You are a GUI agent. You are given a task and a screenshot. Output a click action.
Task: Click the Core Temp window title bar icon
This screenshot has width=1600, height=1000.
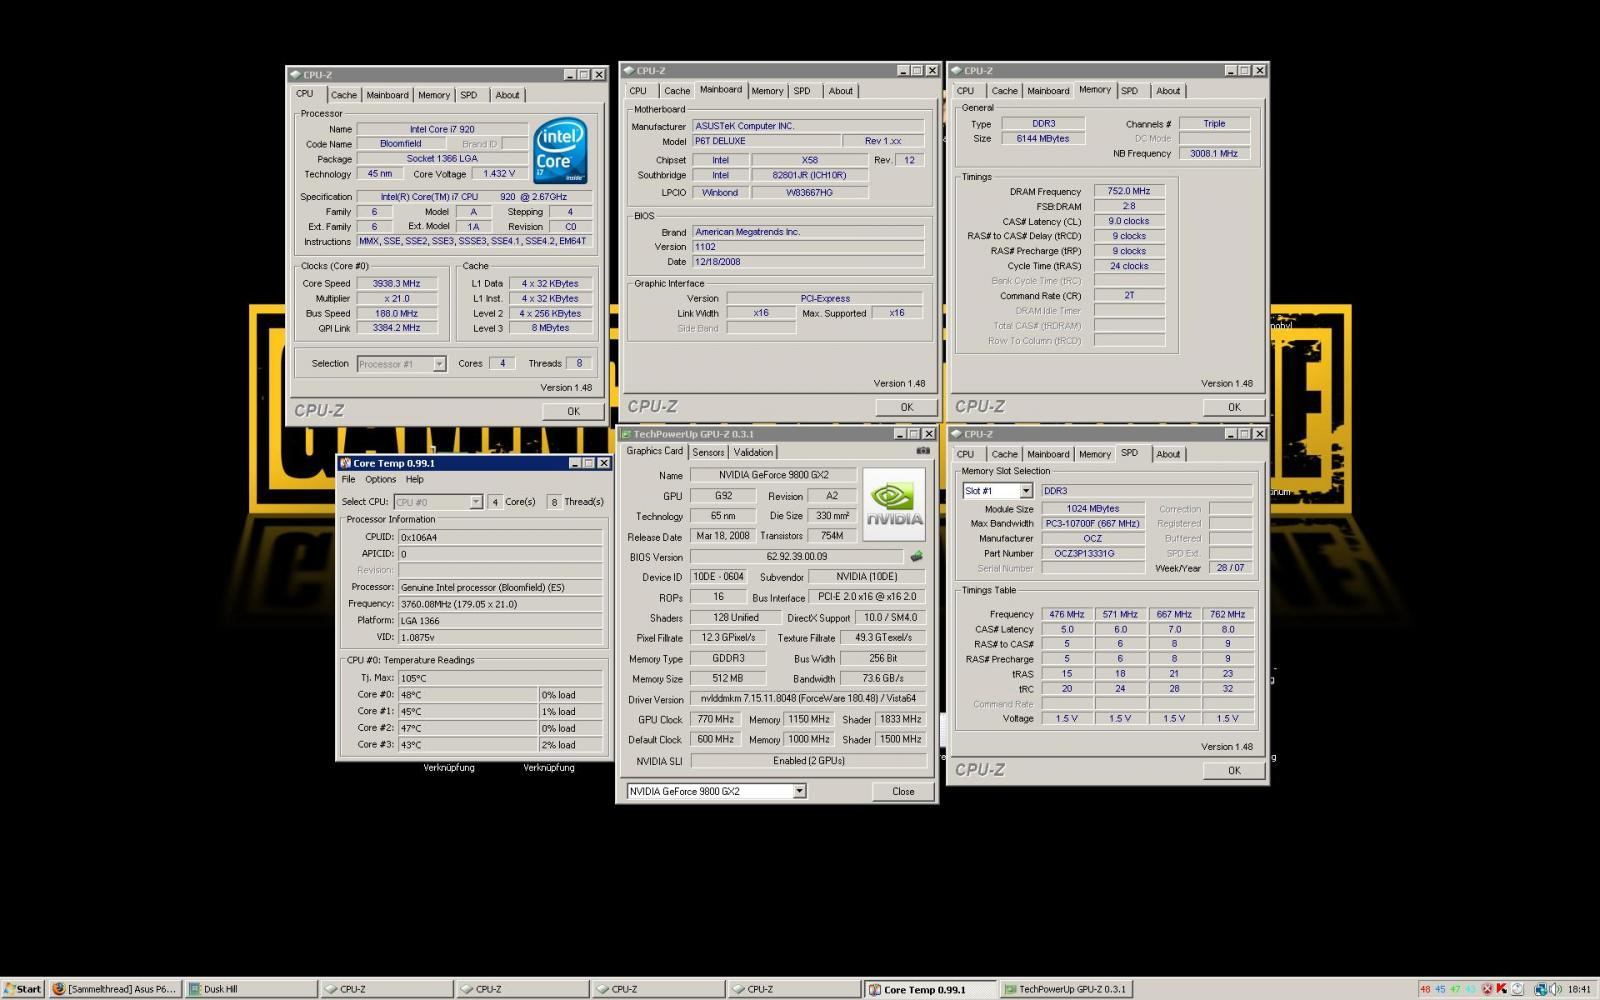[346, 463]
